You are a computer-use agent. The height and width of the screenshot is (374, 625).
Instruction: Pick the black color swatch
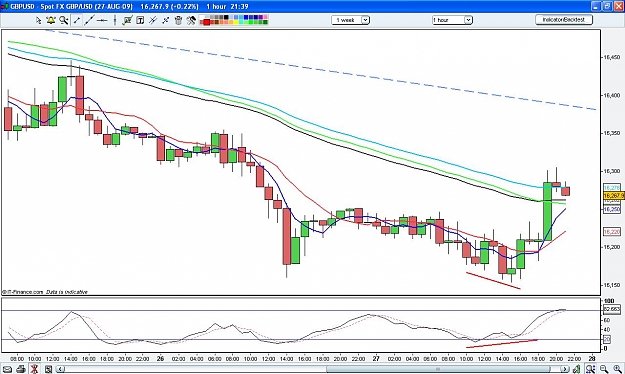tap(226, 18)
